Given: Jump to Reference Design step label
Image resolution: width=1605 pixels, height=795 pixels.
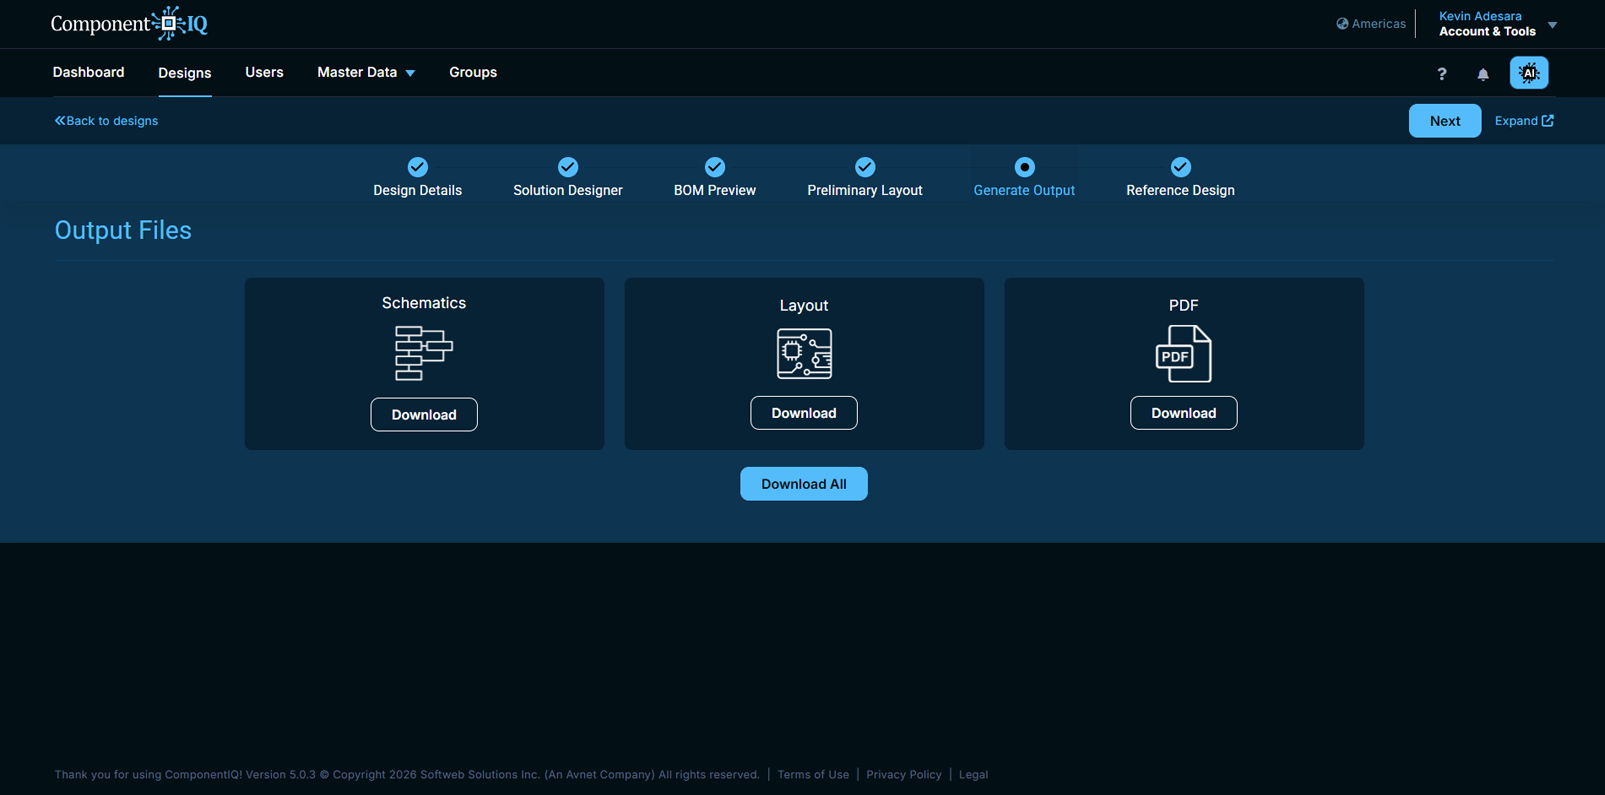Looking at the screenshot, I should click(x=1180, y=190).
